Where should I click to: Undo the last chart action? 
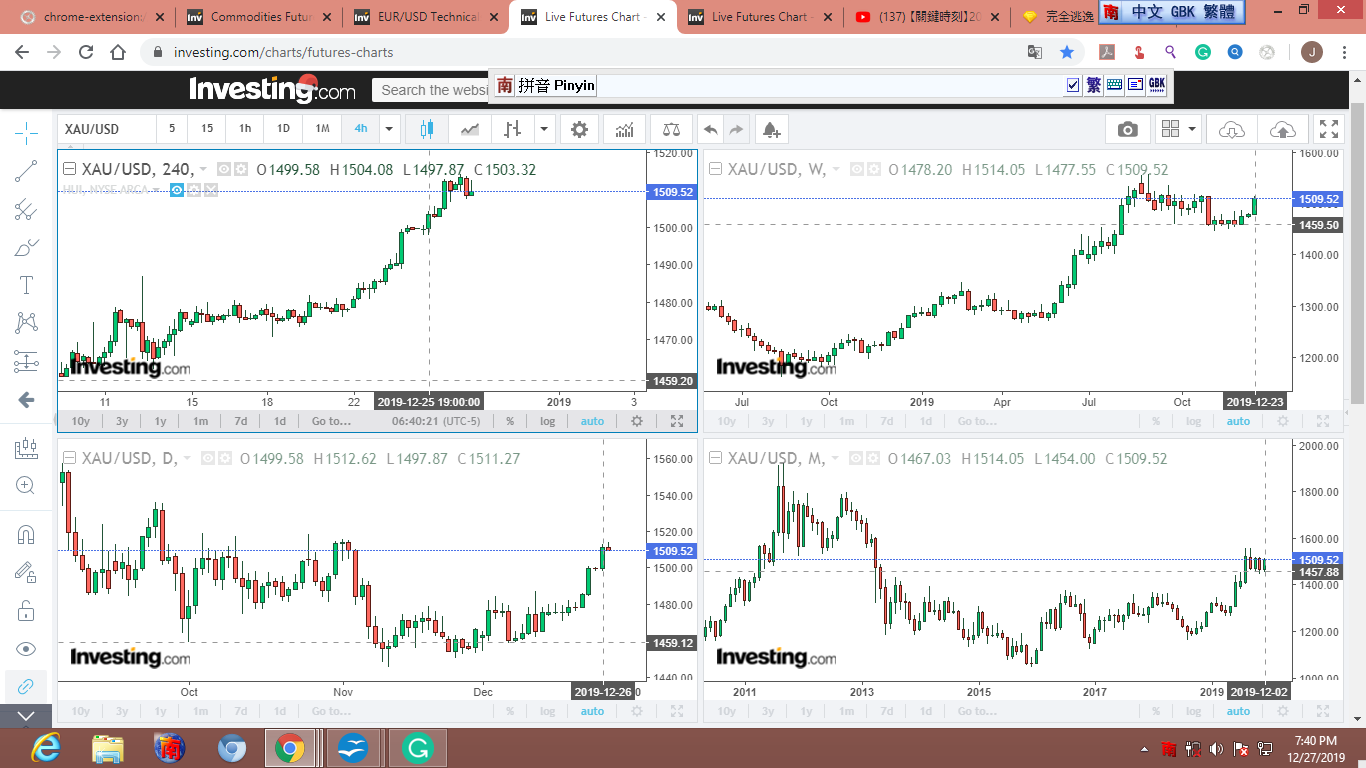click(x=711, y=129)
